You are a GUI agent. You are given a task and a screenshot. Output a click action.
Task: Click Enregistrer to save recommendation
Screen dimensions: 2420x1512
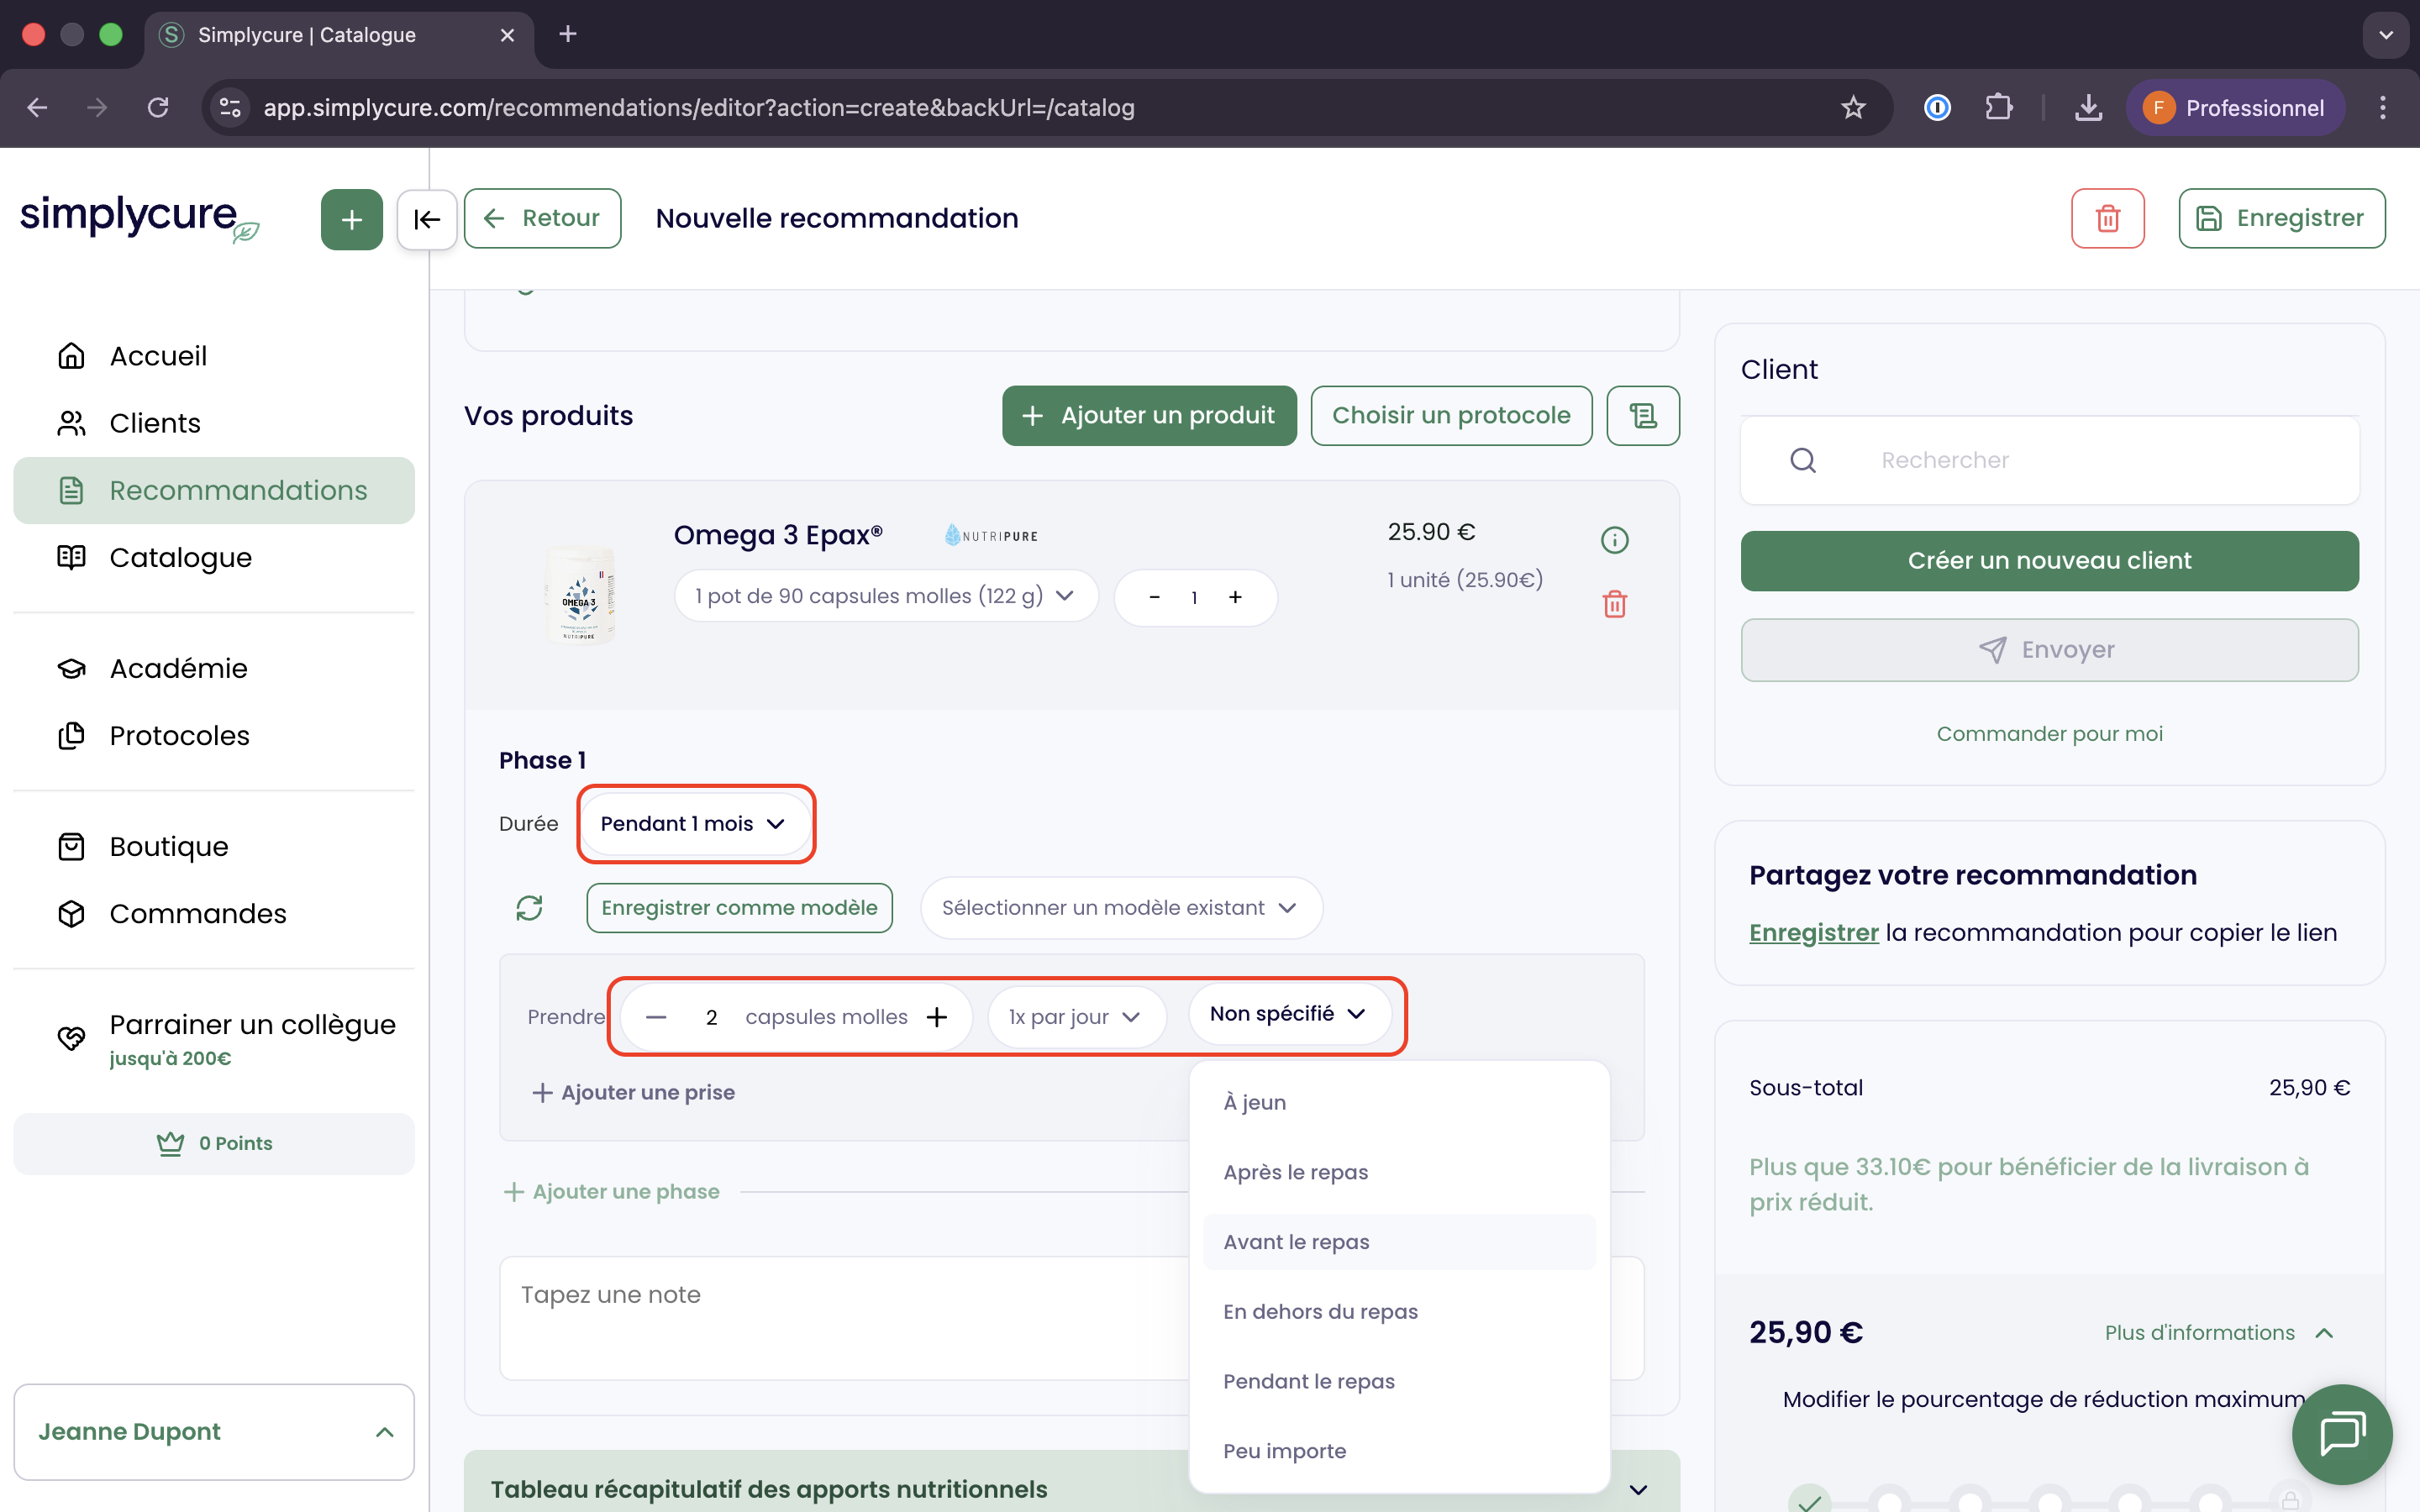coord(2281,218)
